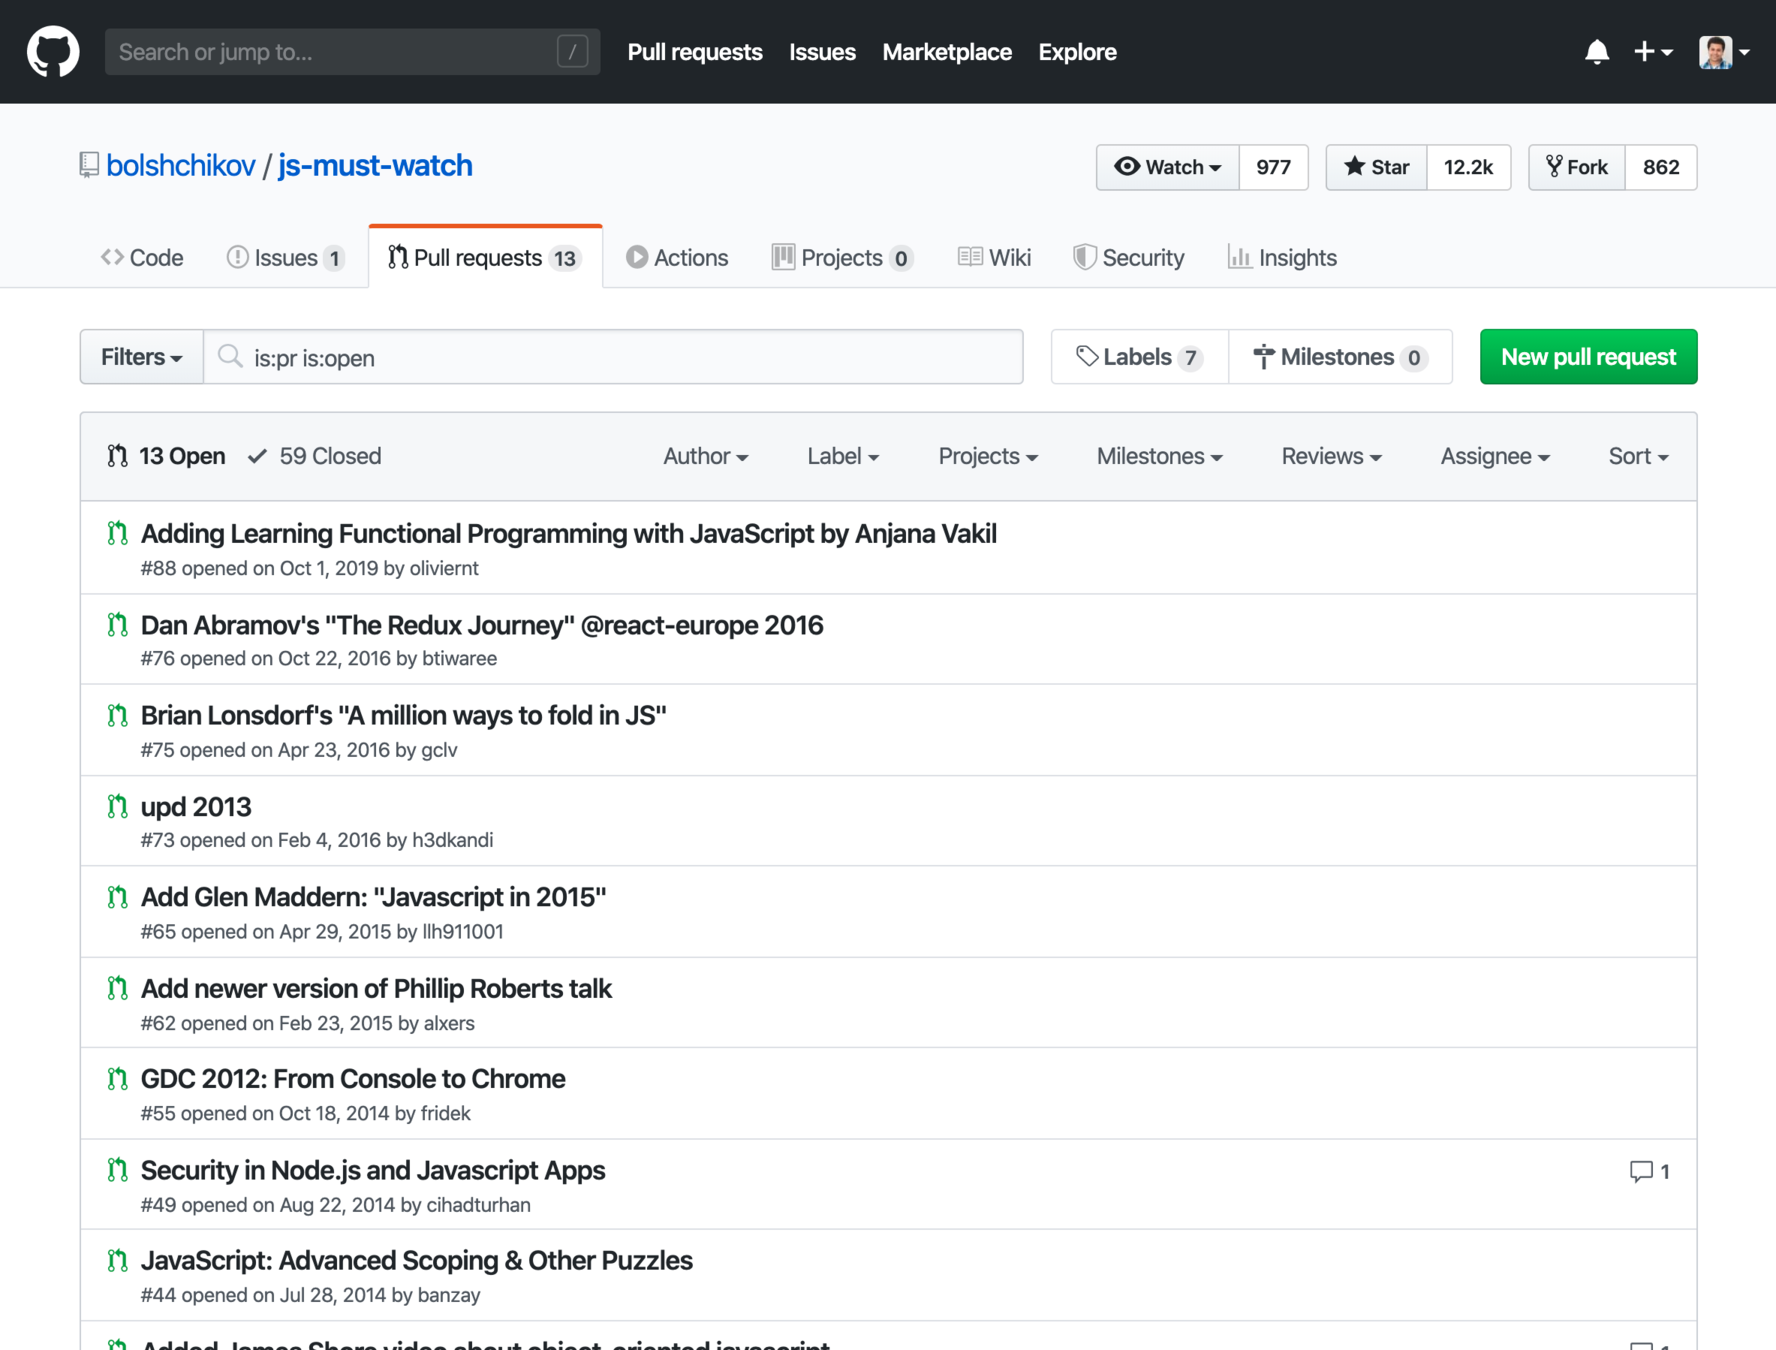Click pull request icon on PR #49 row
Viewport: 1776px width, 1350px height.
[x=118, y=1170]
